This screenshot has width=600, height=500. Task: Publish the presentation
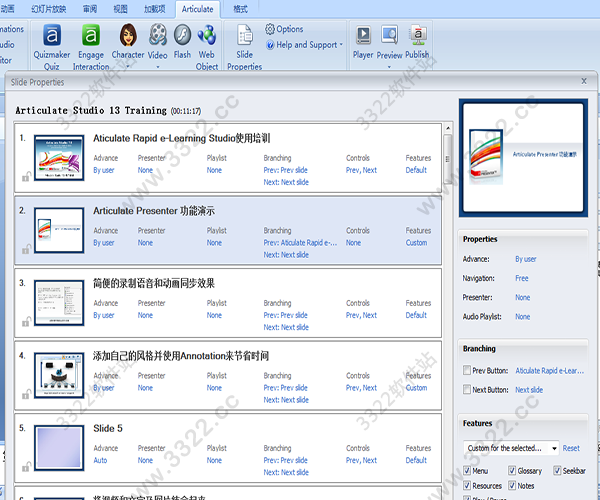pos(417,42)
